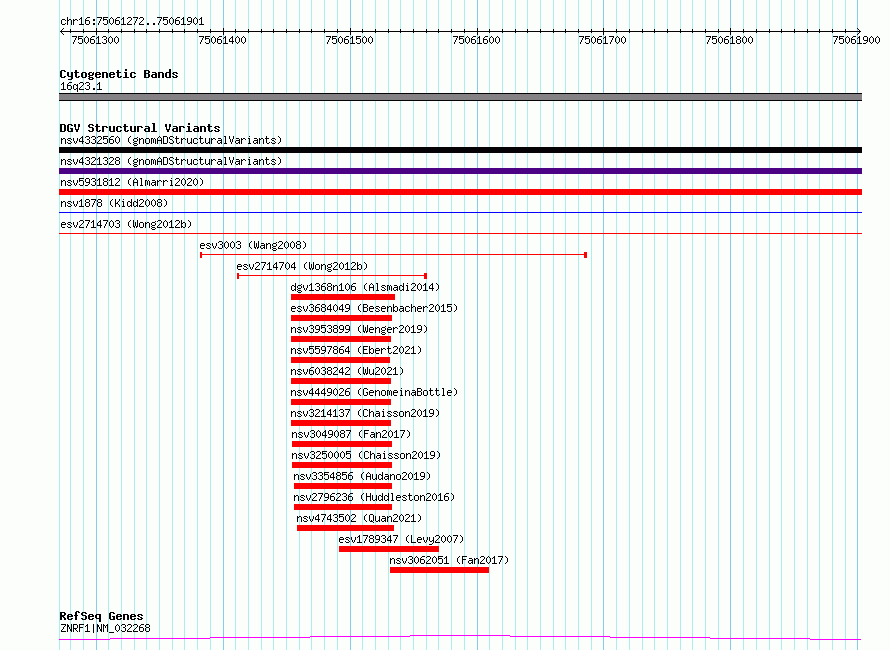The image size is (890, 650).
Task: Open nsv6038242 (Wu2021) label
Action: (347, 371)
